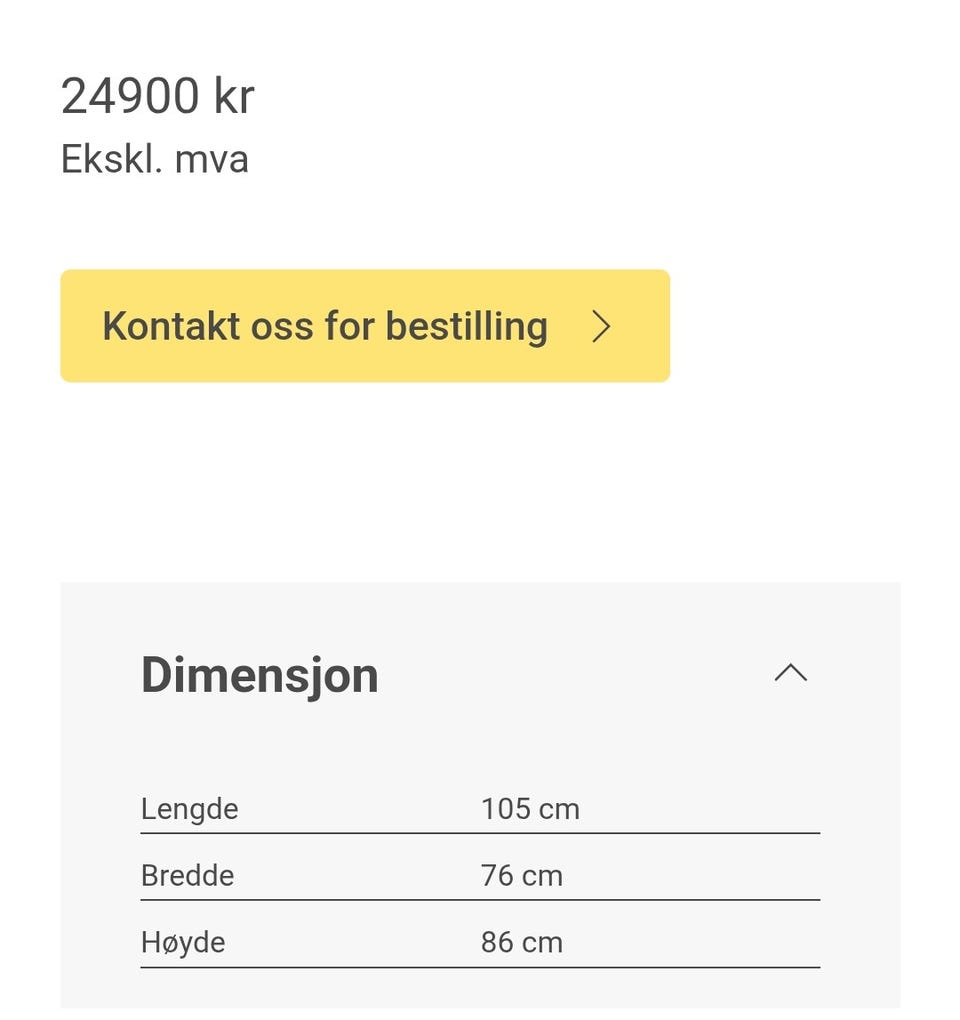This screenshot has height=1020, width=960.
Task: Click the divider line beneath the Høyde row
Action: [480, 966]
